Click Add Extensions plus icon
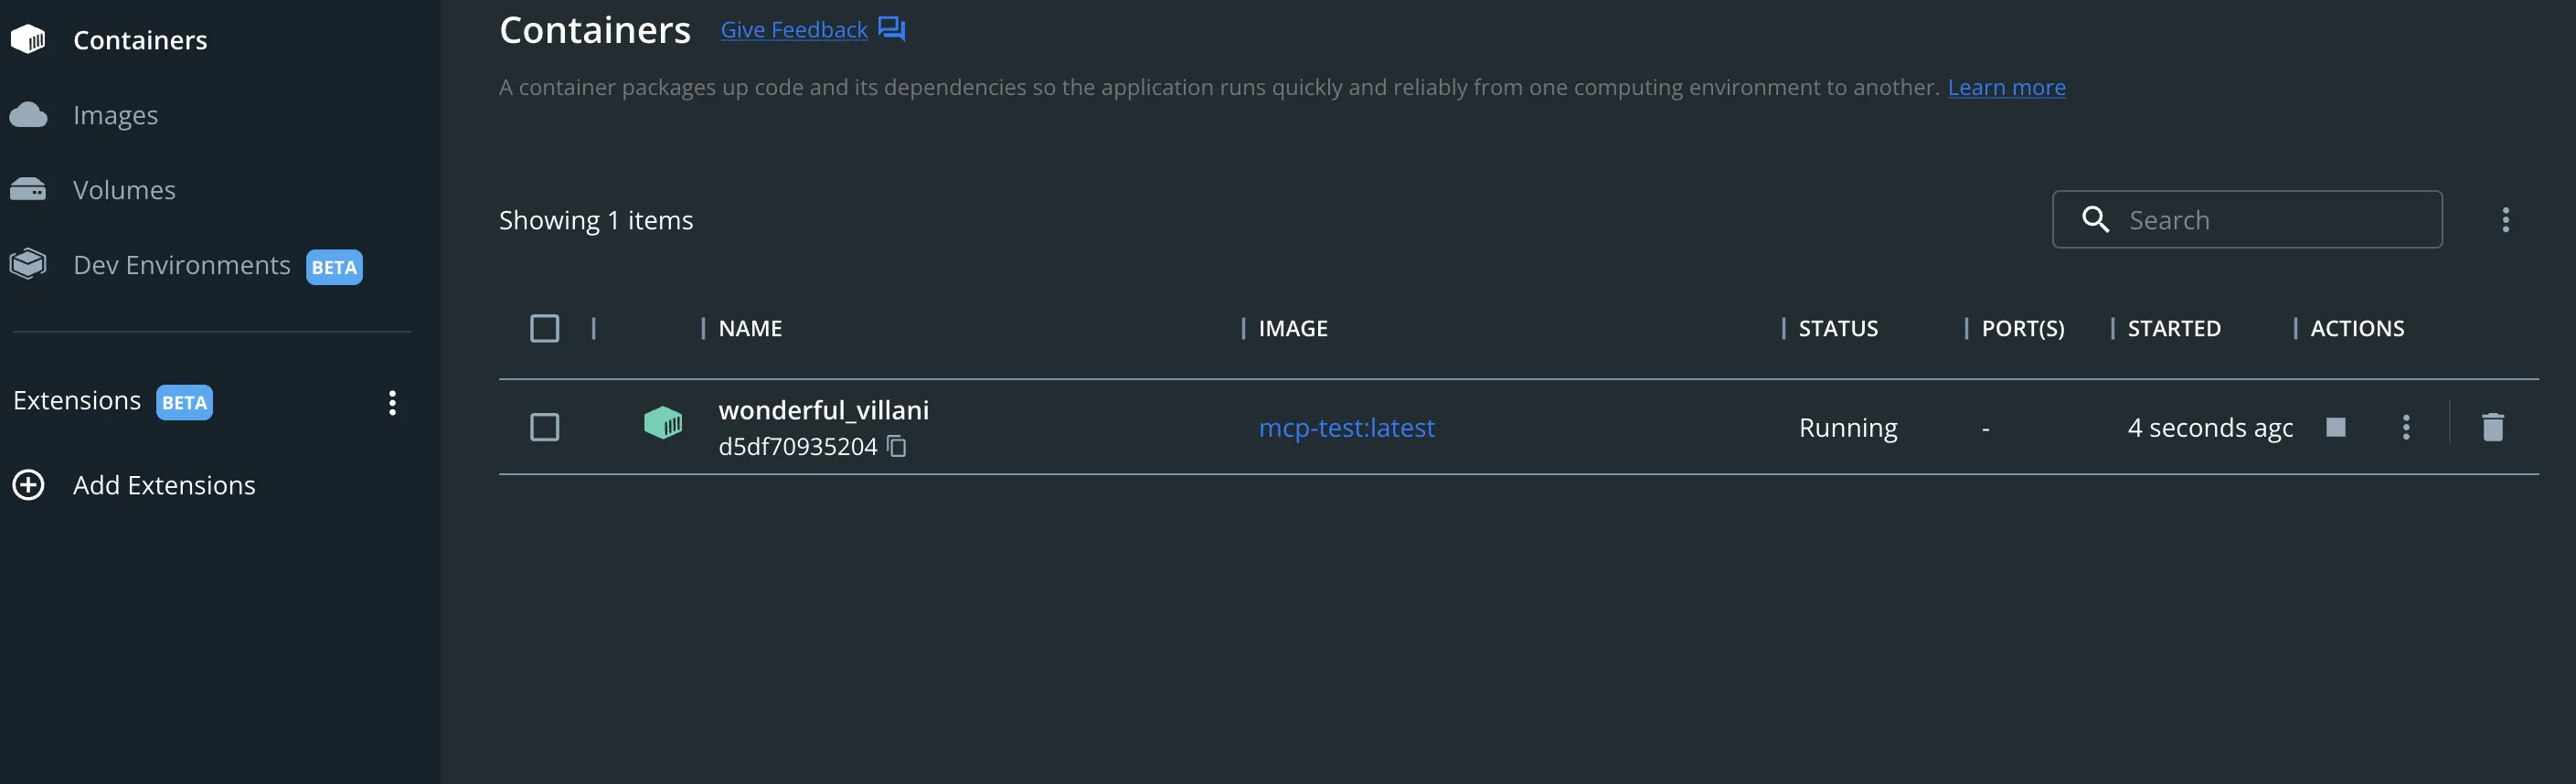2576x784 pixels. [28, 485]
